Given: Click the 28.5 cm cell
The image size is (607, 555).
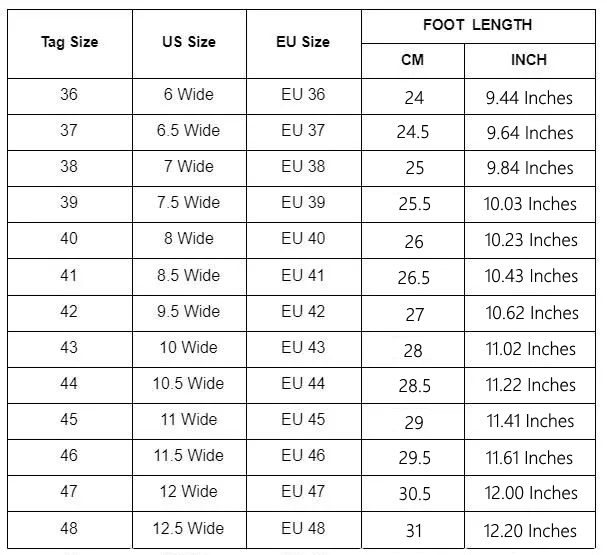Looking at the screenshot, I should pyautogui.click(x=413, y=385).
